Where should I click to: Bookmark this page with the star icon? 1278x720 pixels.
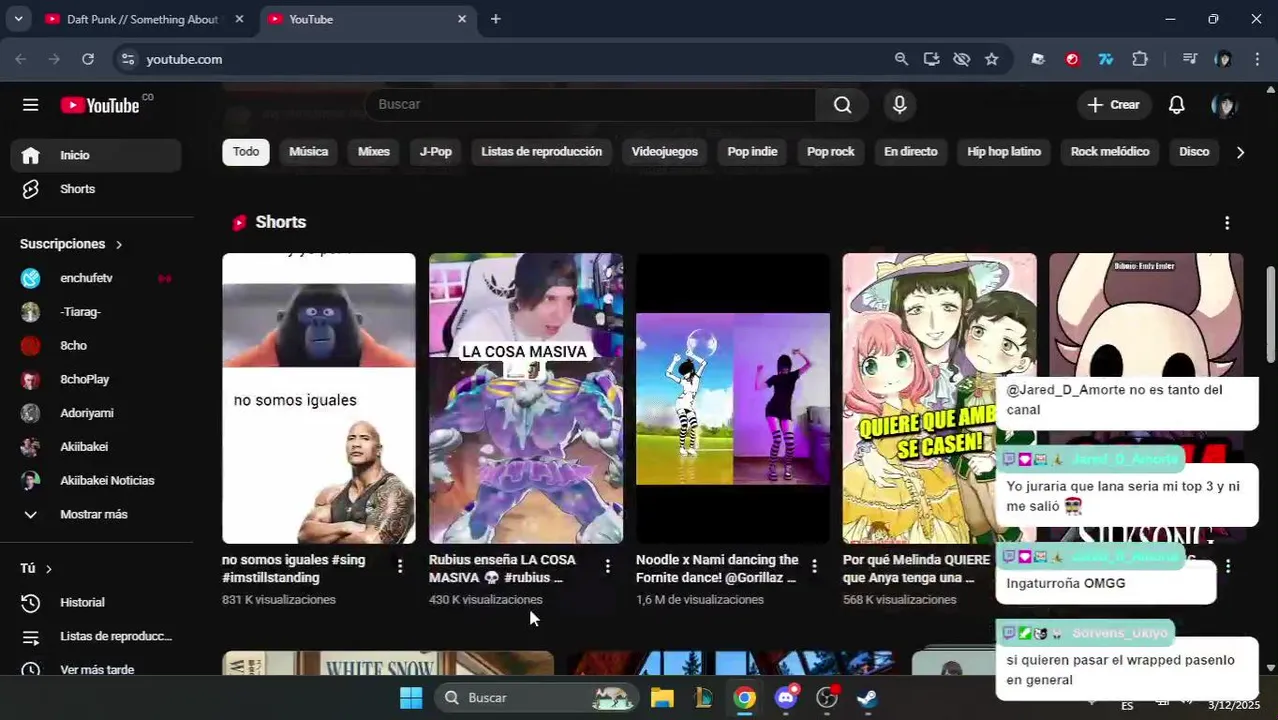[x=991, y=59]
